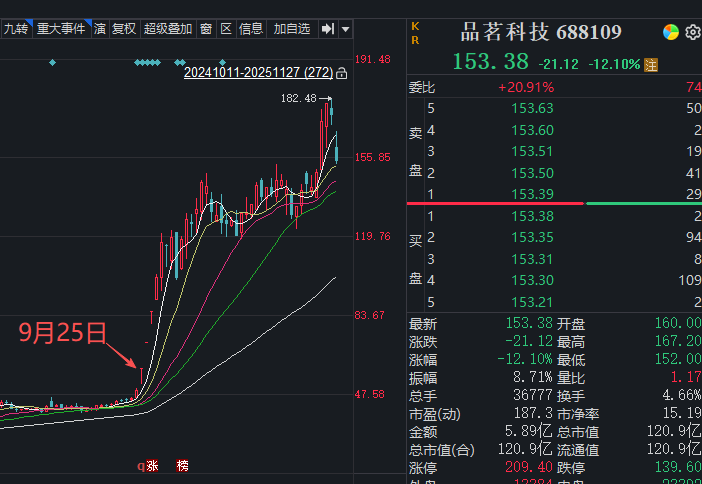Toggle the date range lock icon

point(342,73)
